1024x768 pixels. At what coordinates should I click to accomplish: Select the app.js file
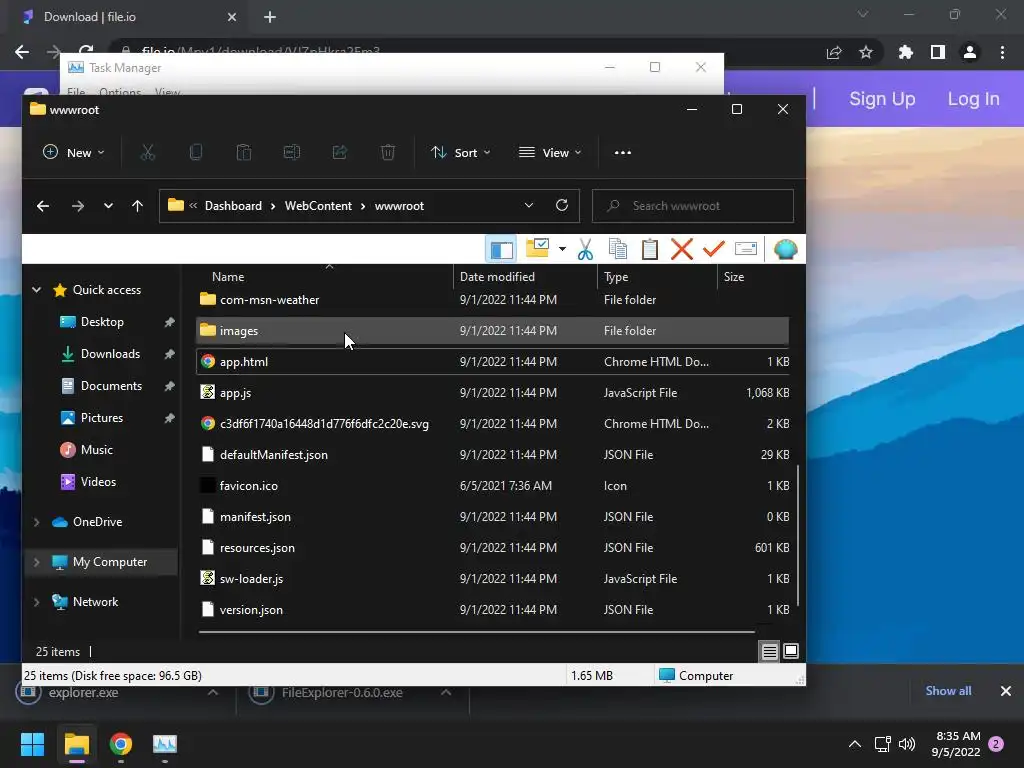(492, 392)
